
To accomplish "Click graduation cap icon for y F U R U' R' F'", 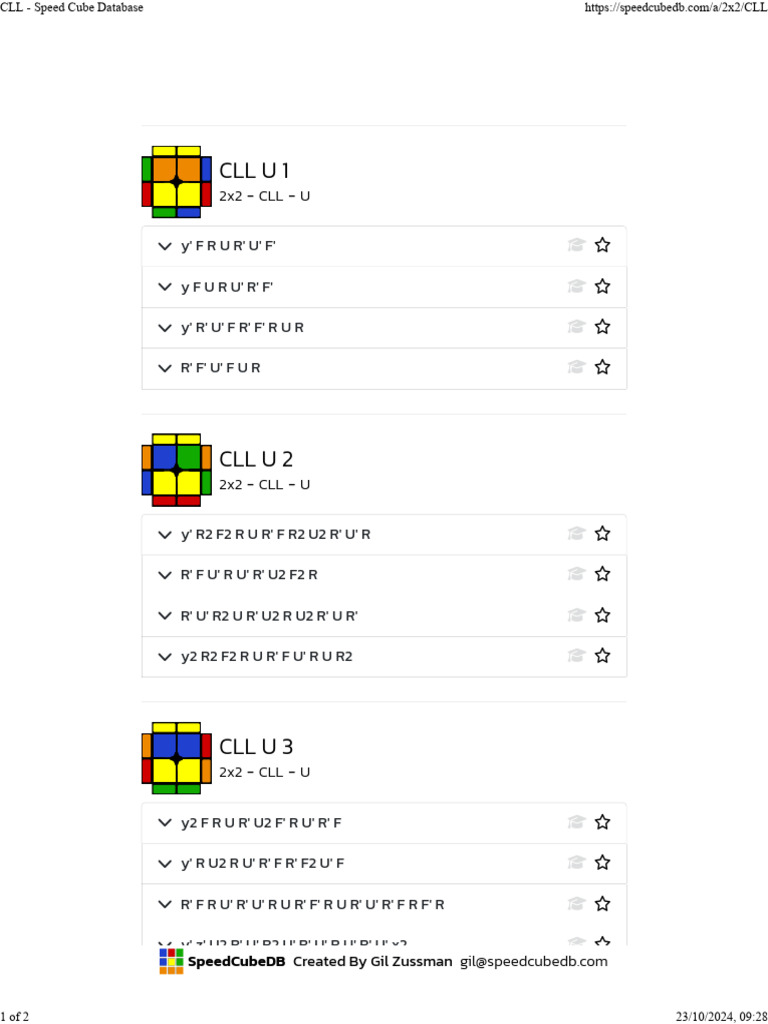I will (x=576, y=286).
